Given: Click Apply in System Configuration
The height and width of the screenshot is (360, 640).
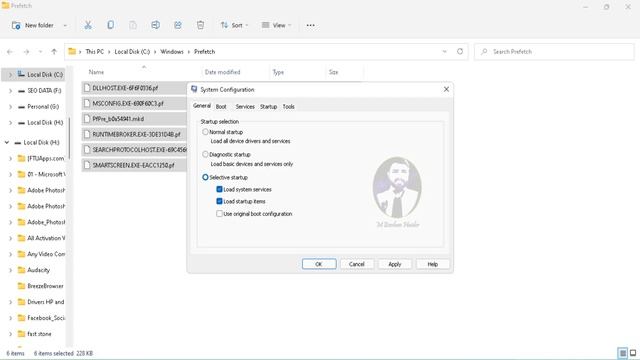Looking at the screenshot, I should tap(395, 264).
